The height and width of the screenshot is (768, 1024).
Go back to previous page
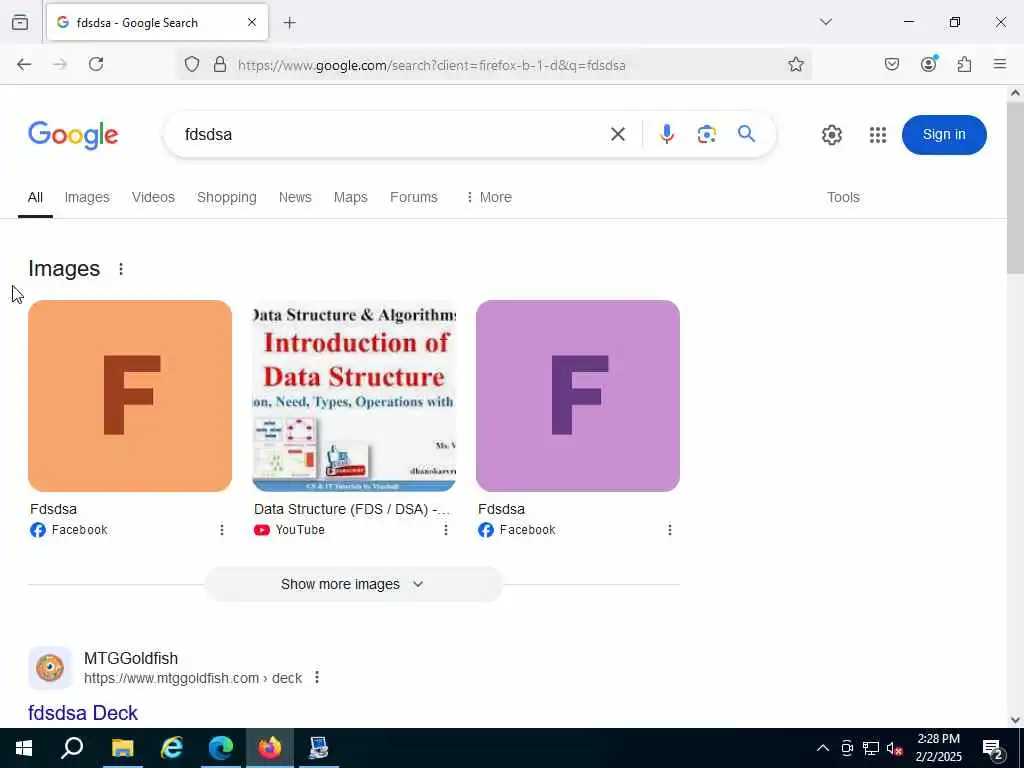(24, 64)
